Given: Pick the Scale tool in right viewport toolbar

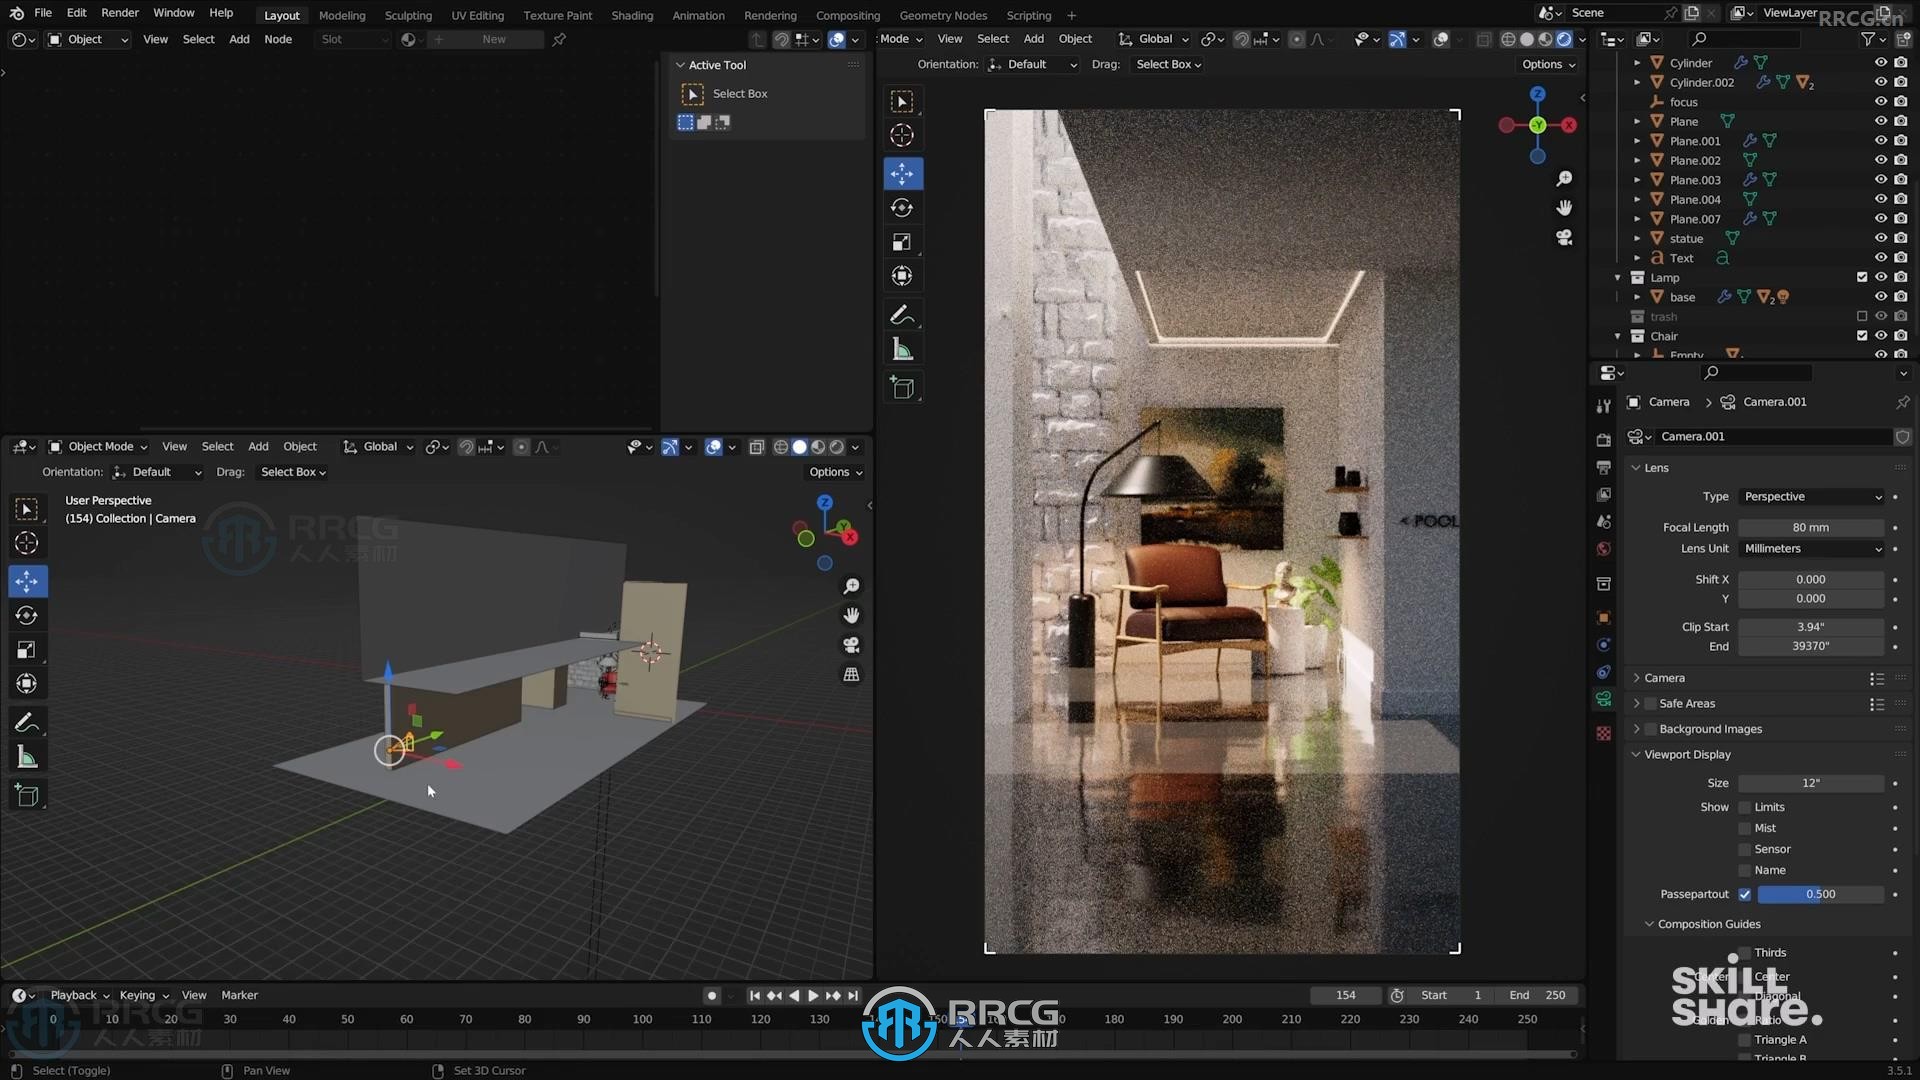Looking at the screenshot, I should [x=902, y=242].
